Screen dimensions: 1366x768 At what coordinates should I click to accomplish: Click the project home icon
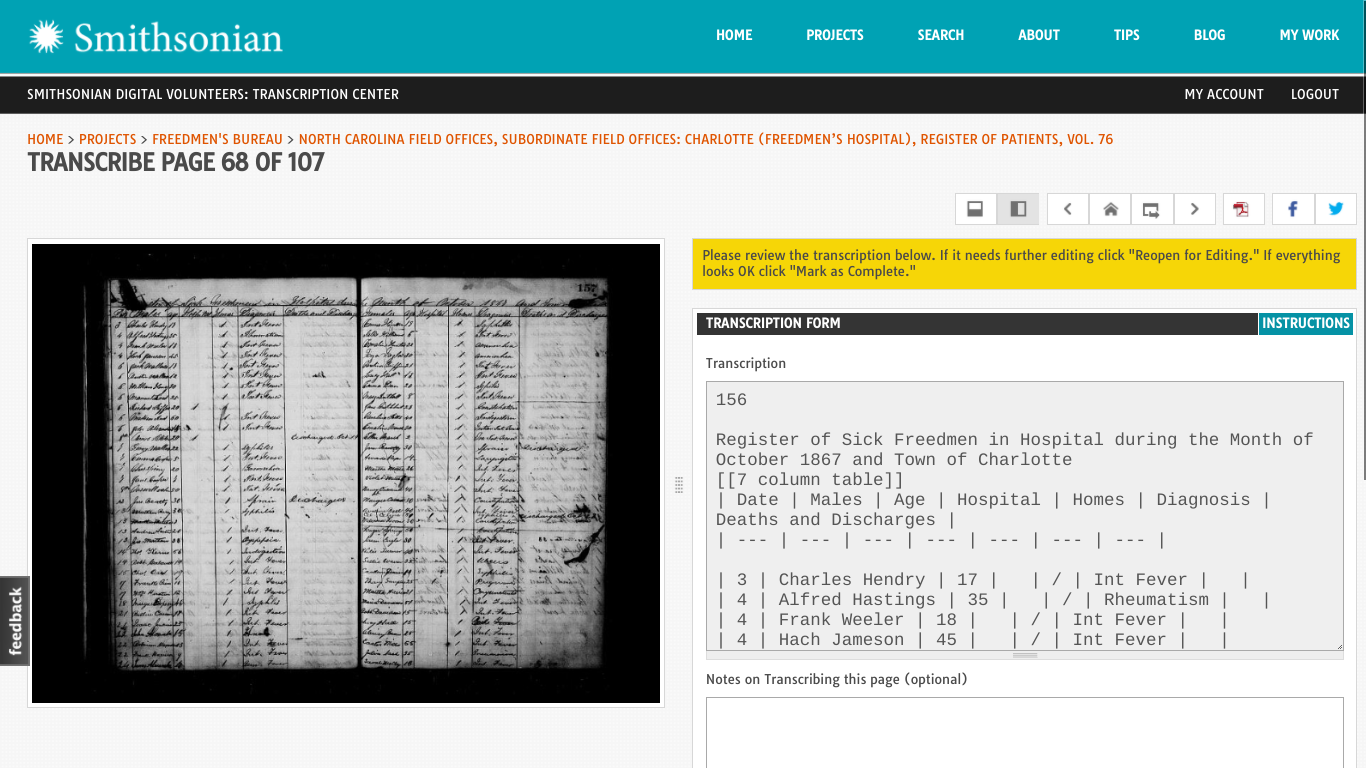click(x=1110, y=209)
